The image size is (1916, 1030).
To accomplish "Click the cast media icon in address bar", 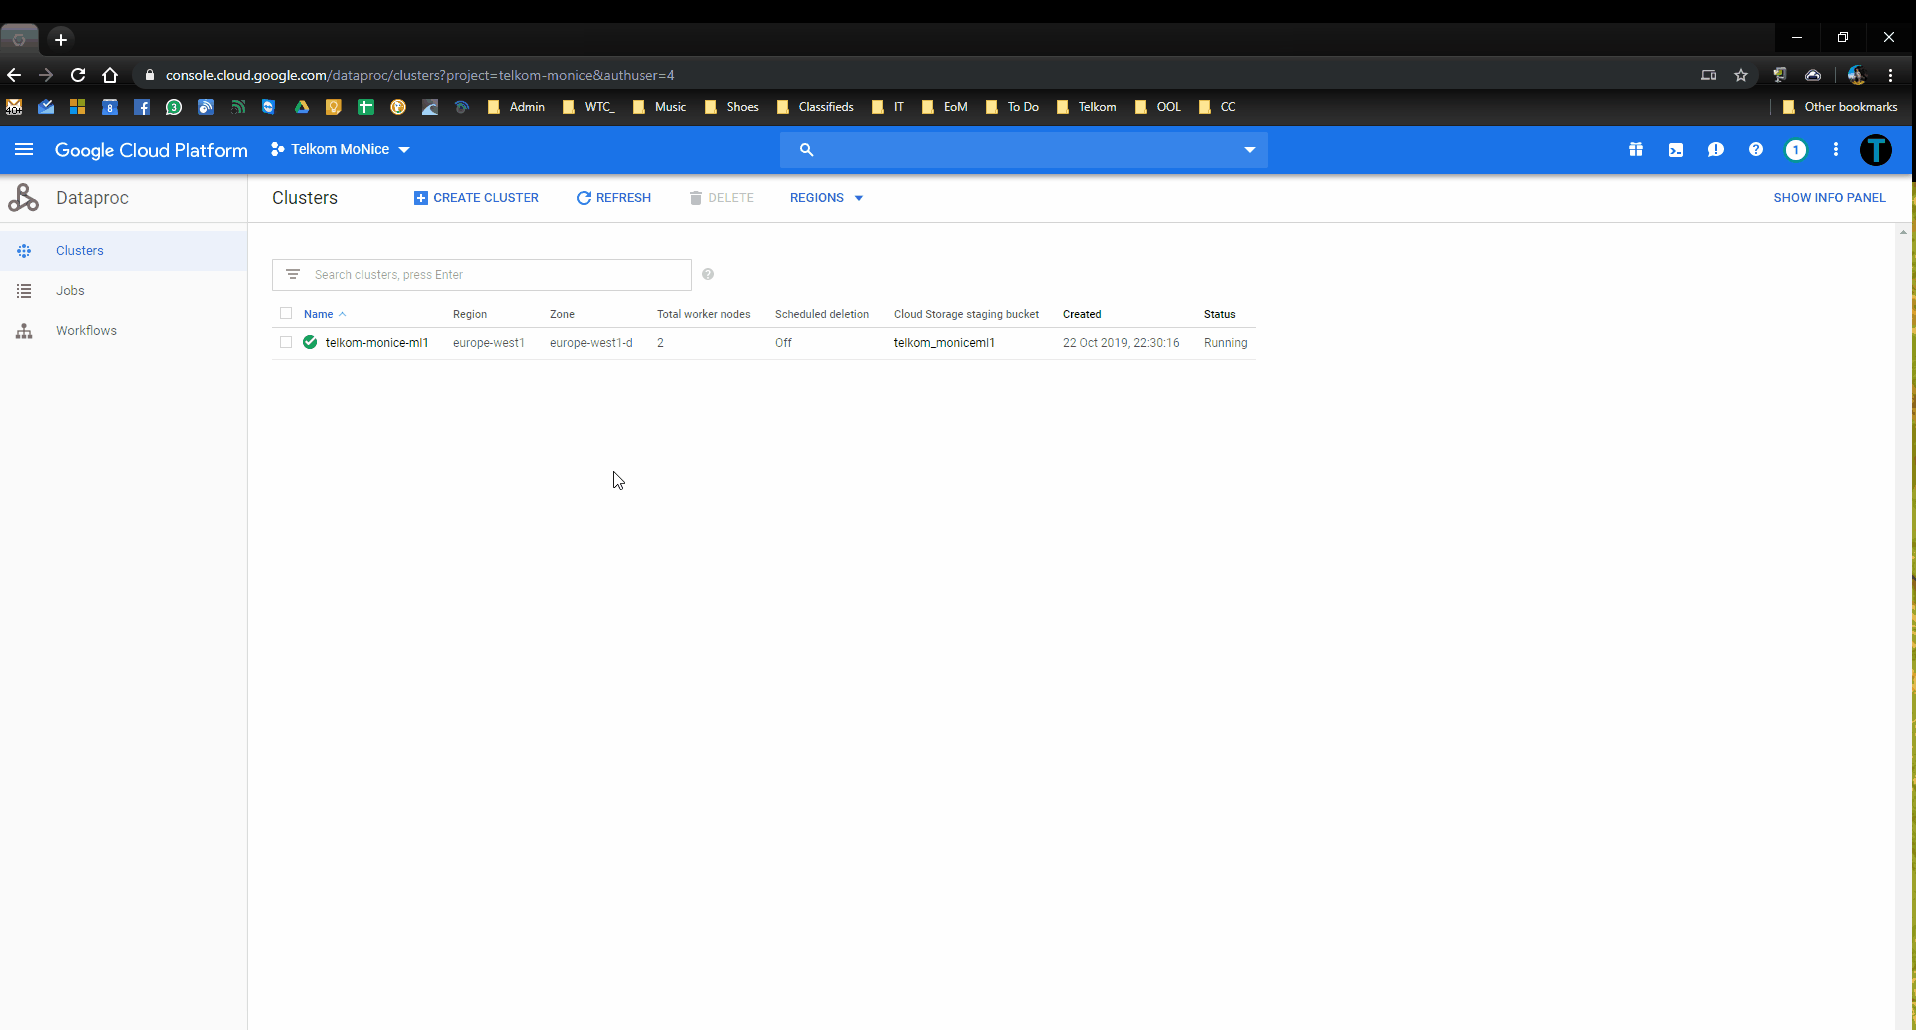I will [x=1709, y=75].
